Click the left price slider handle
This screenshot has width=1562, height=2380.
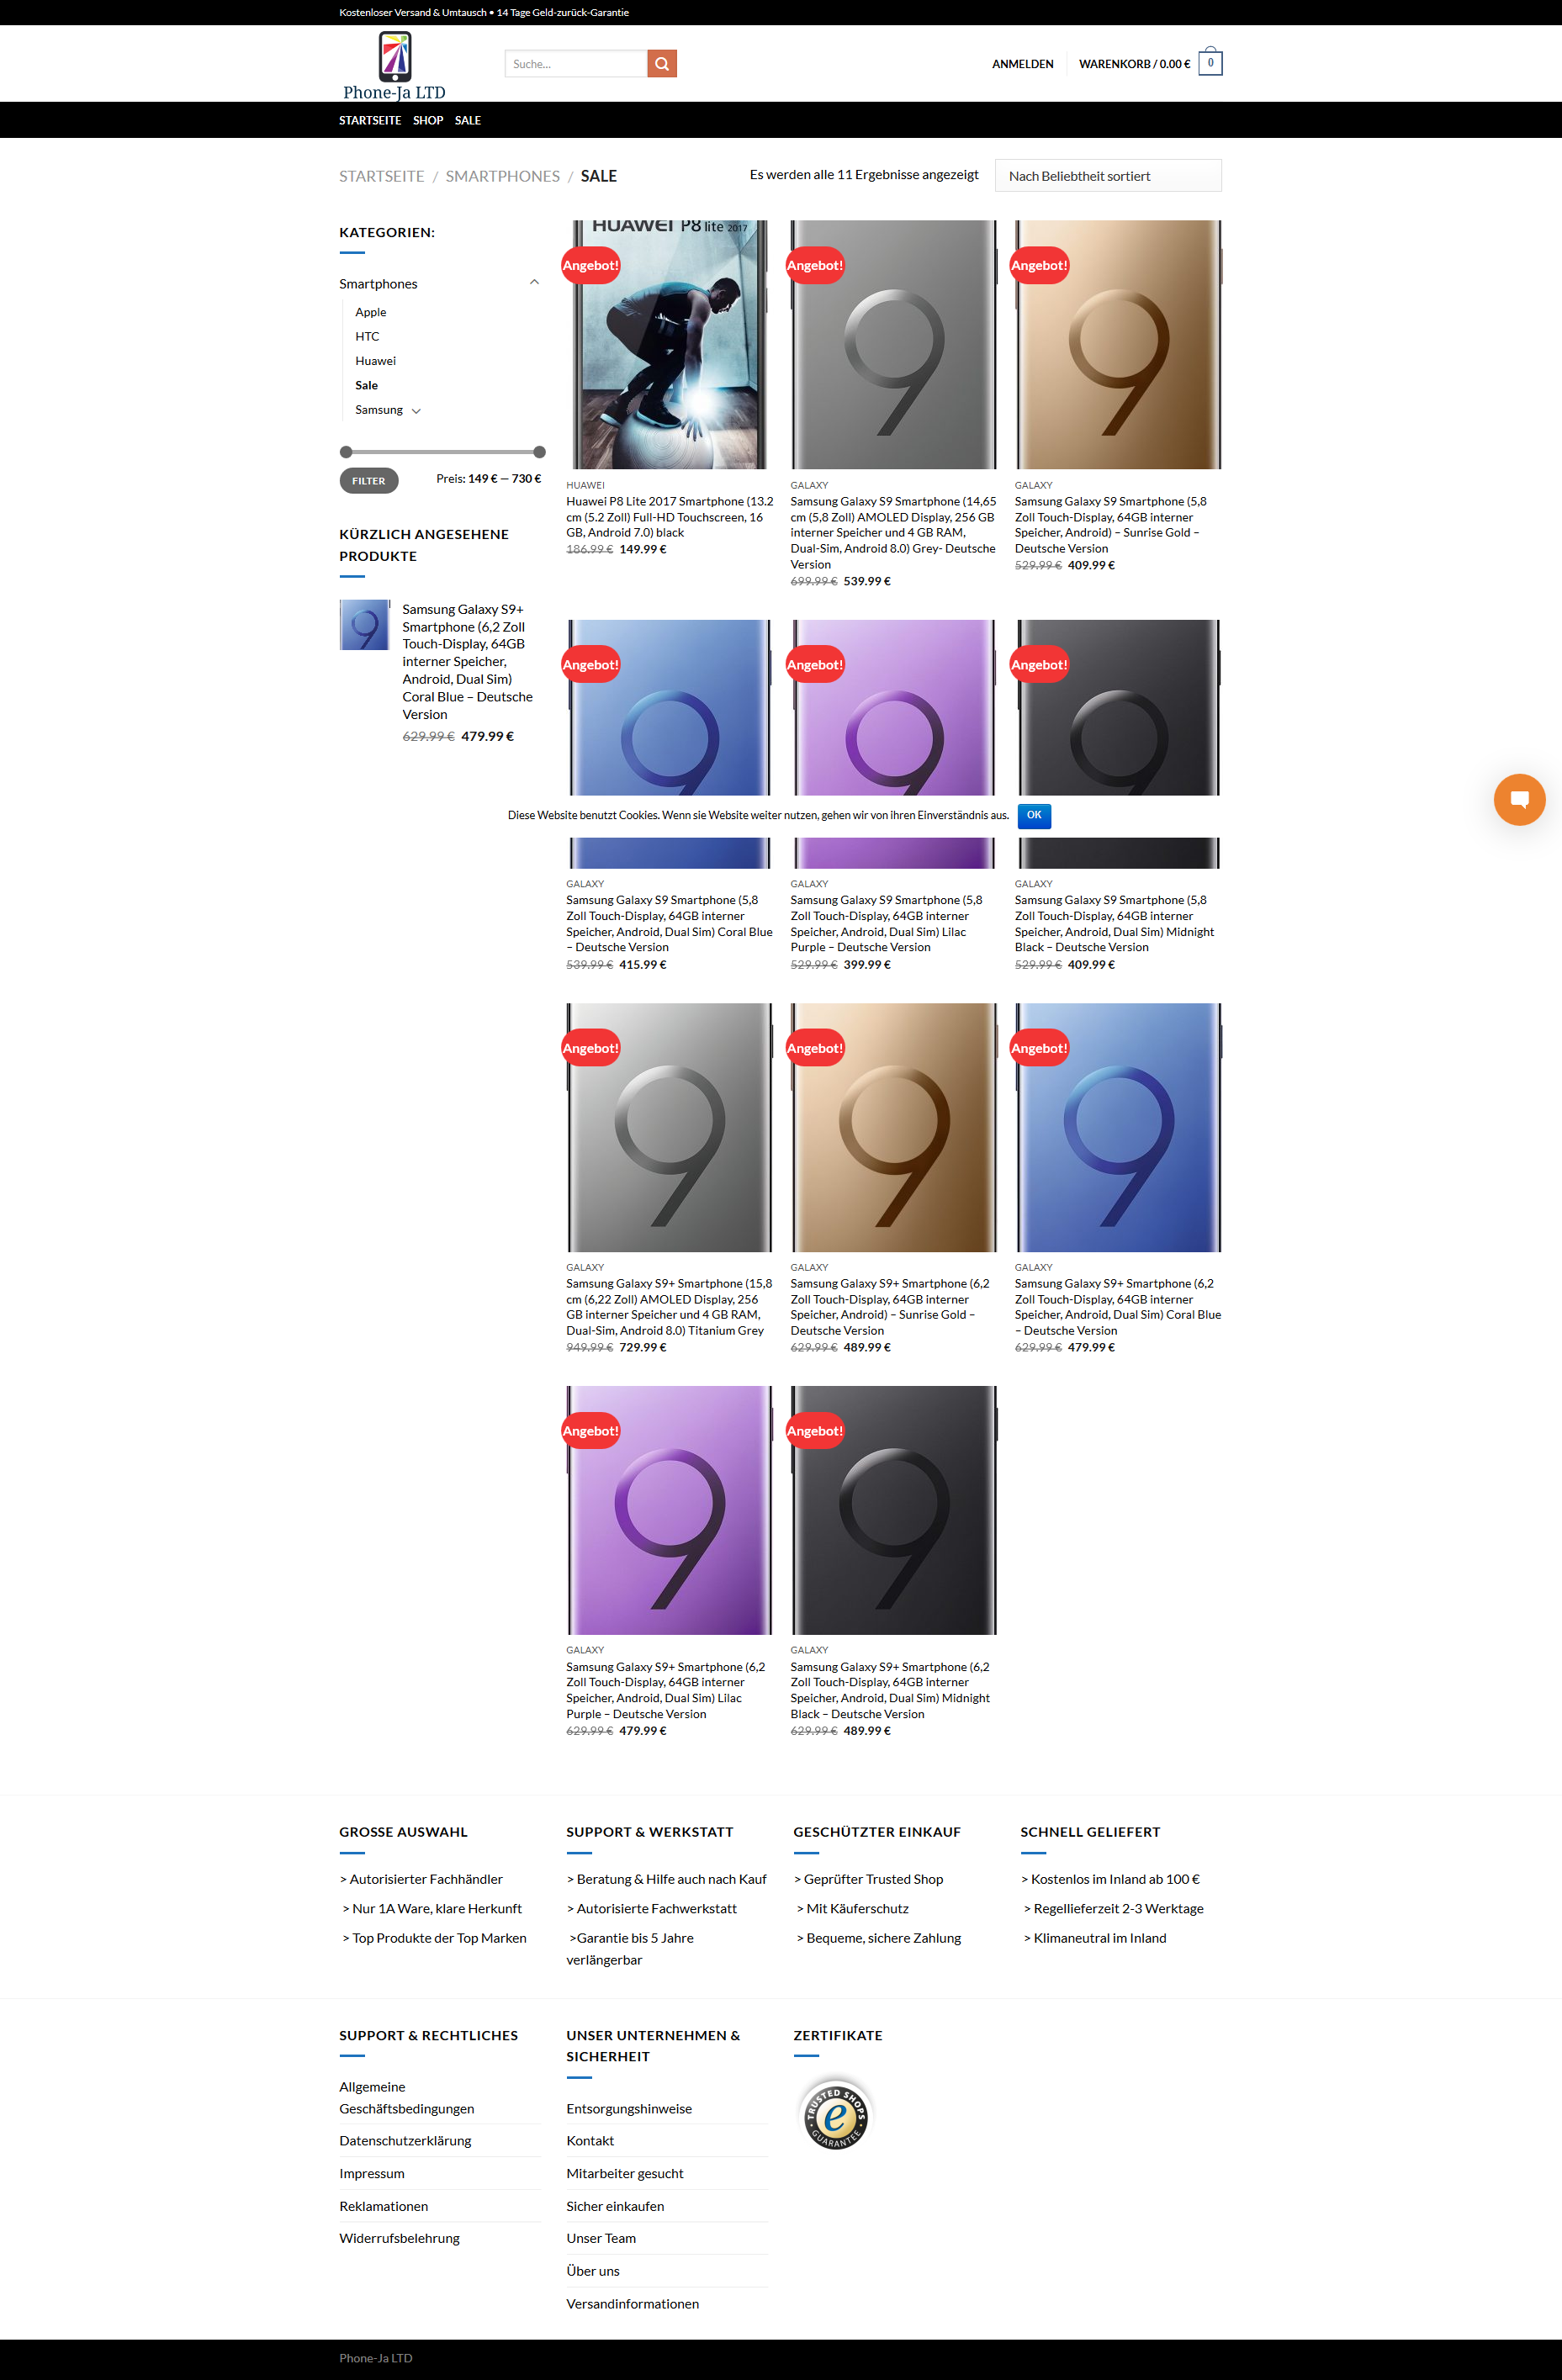coord(346,452)
